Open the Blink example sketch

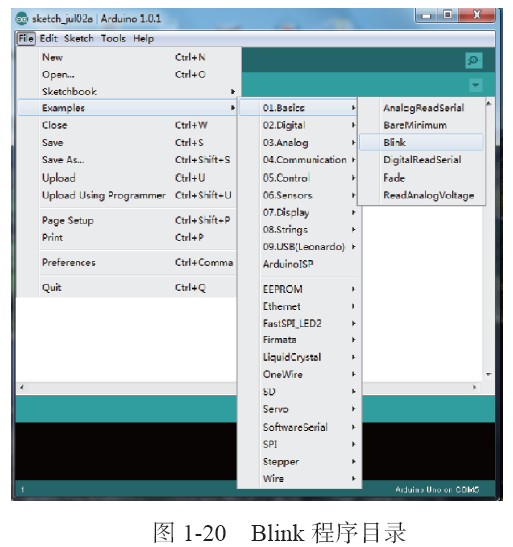(422, 143)
